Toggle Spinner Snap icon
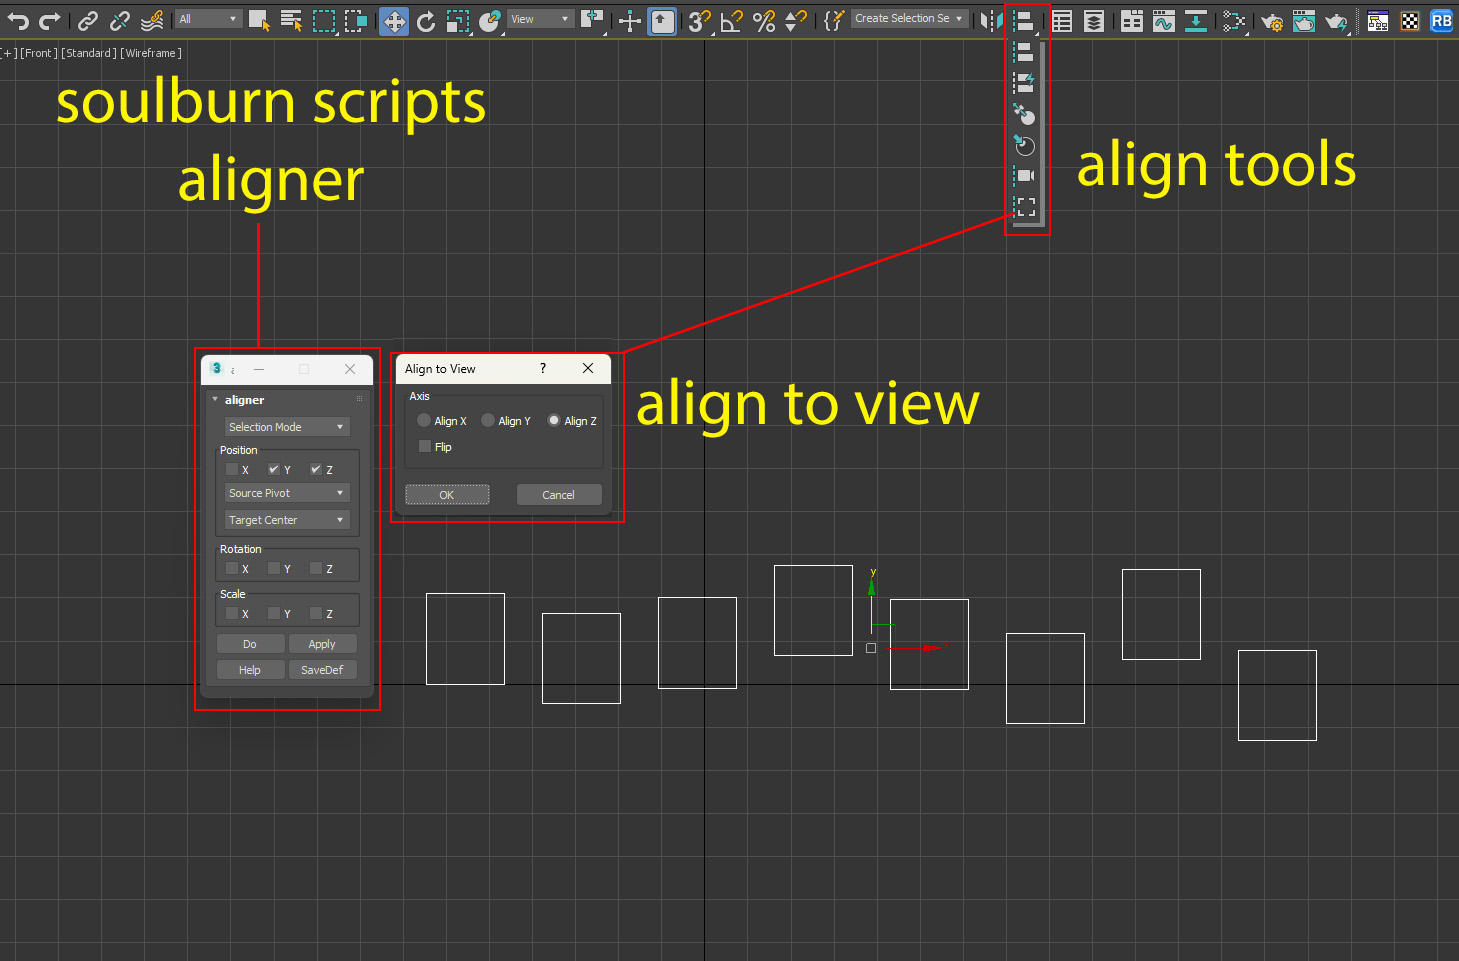Viewport: 1459px width, 961px height. 796,20
